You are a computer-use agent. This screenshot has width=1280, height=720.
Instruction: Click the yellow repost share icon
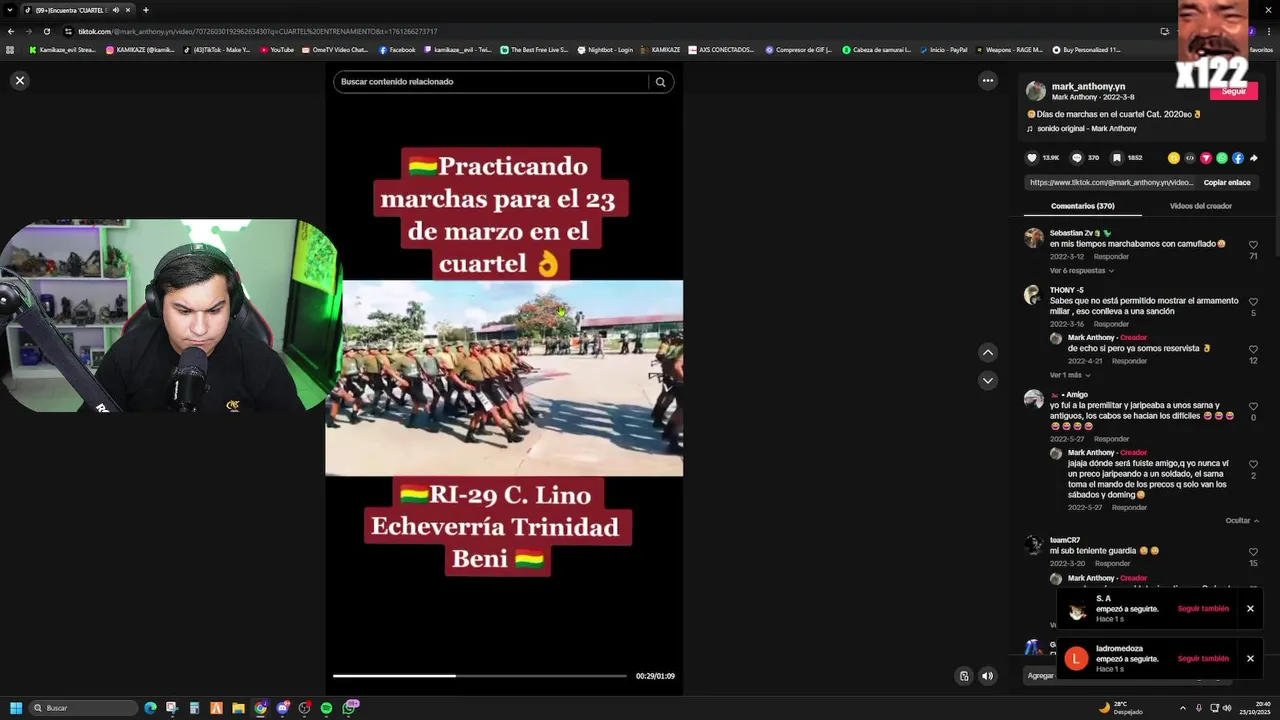click(1174, 158)
